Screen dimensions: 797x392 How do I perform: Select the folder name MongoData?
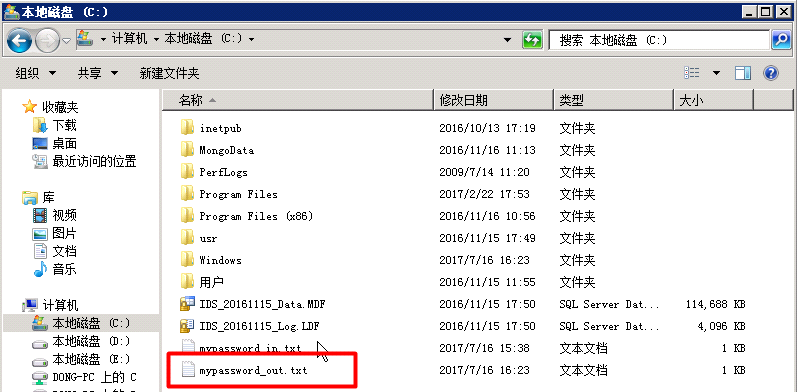(x=226, y=150)
